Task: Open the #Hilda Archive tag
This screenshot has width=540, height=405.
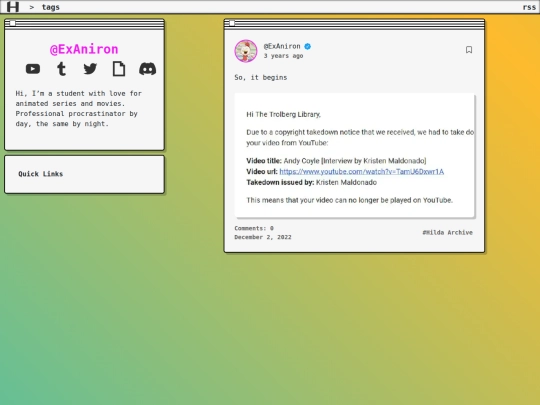Action: (x=447, y=232)
